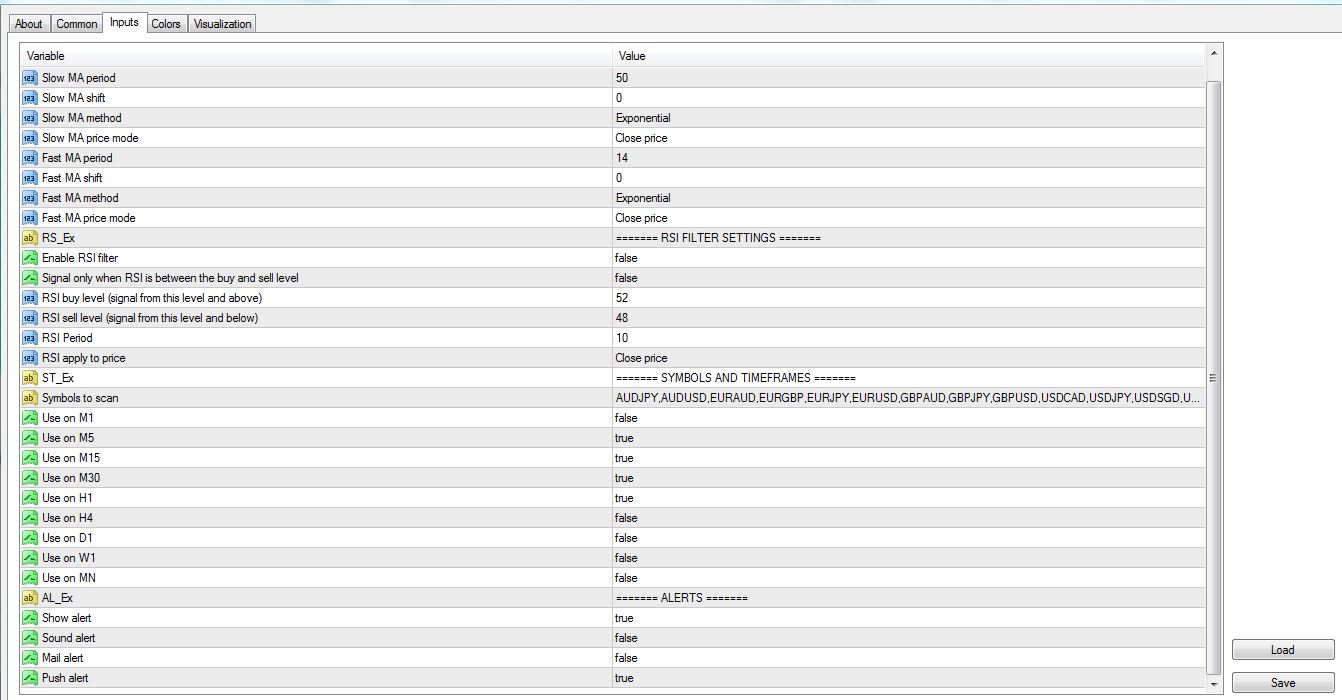The image size is (1342, 700).
Task: Open the RSI apply to price value
Action: 909,358
